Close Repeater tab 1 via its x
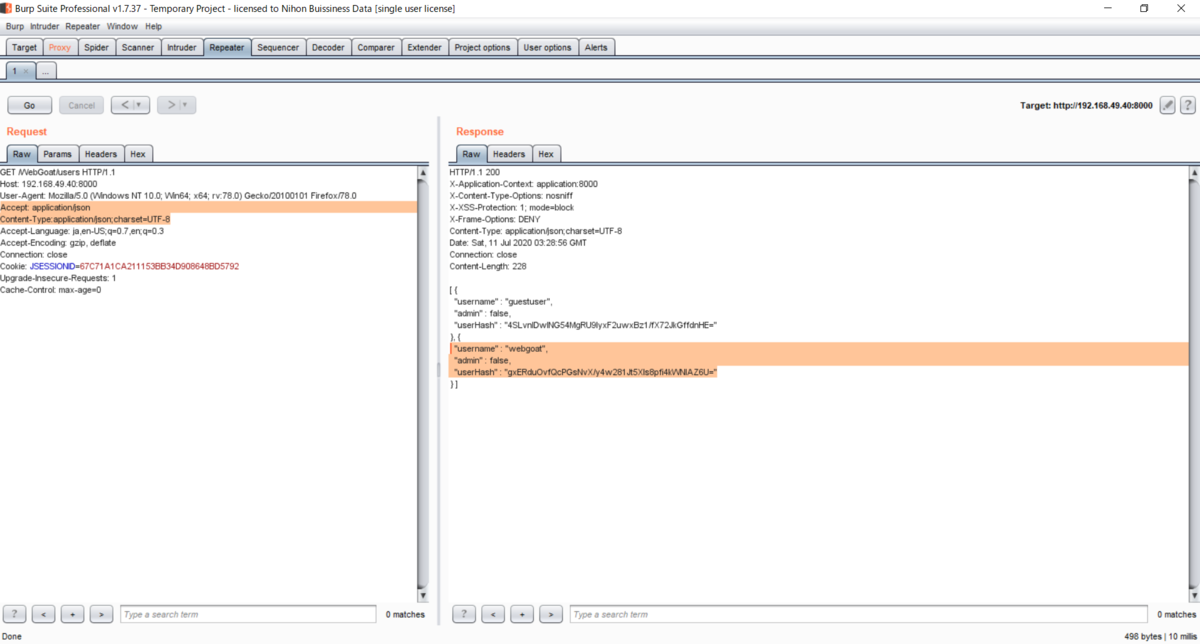 pos(26,71)
